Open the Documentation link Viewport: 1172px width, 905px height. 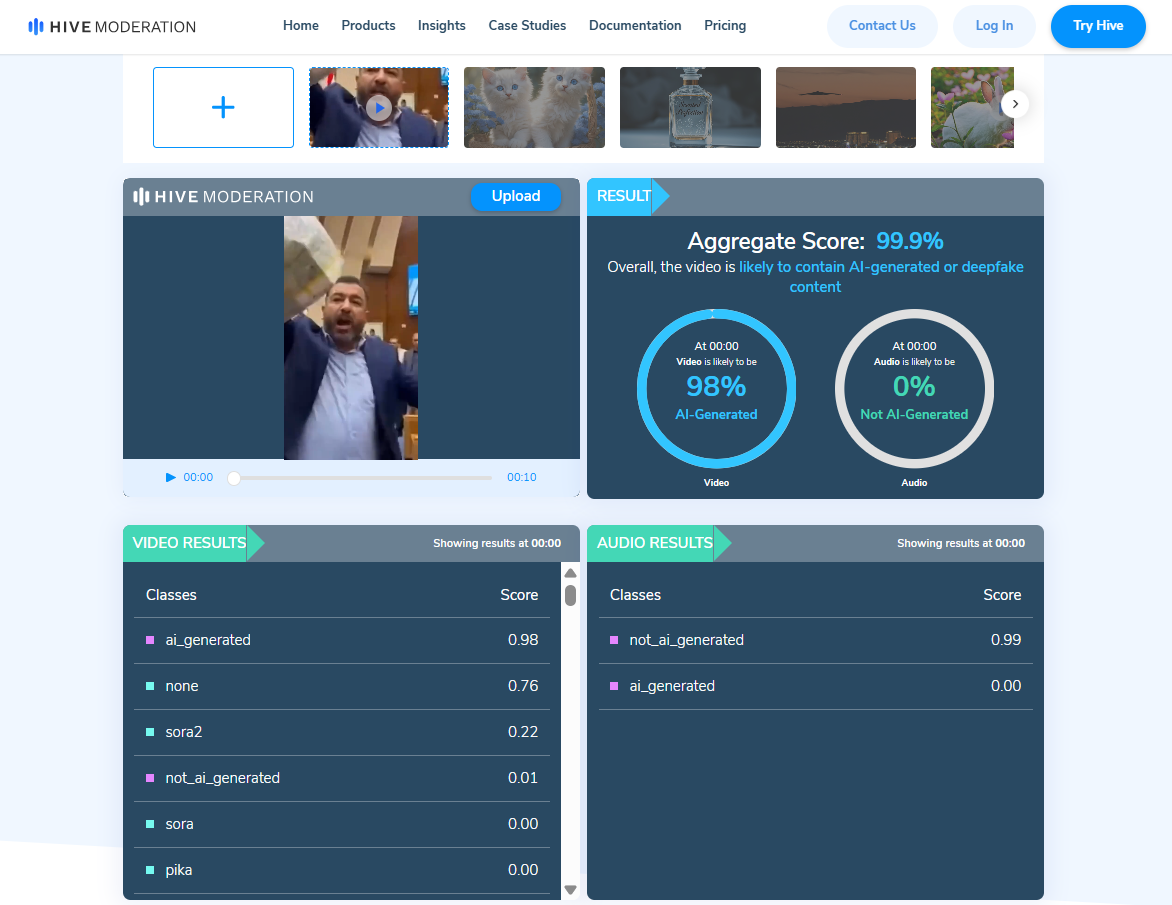[x=635, y=26]
